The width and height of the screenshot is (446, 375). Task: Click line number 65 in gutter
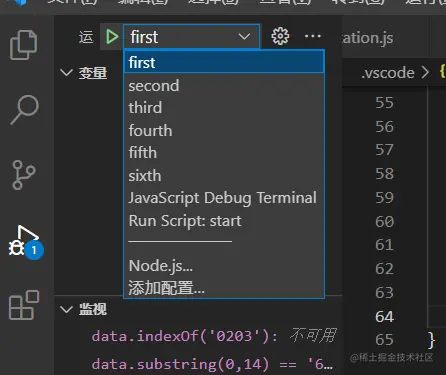tap(384, 340)
